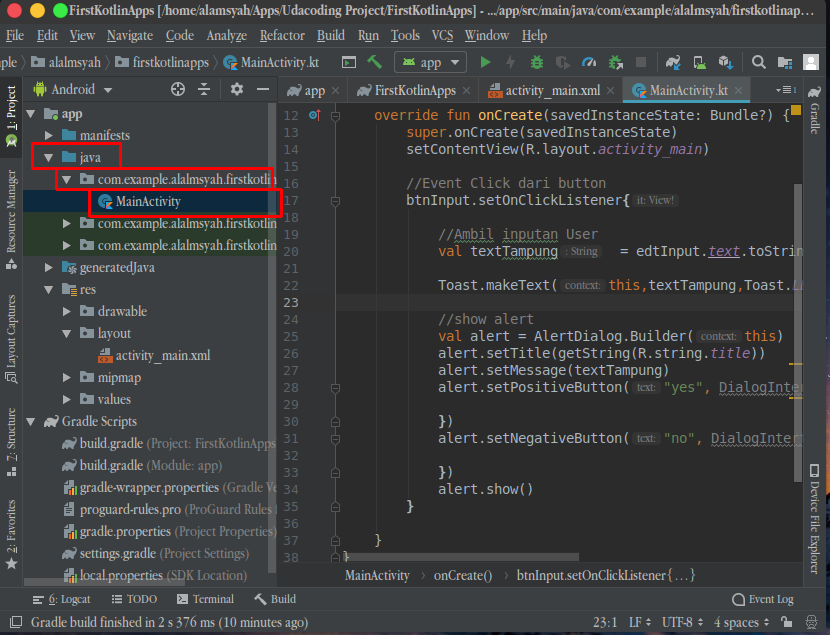Open the VCS menu
The image size is (830, 635).
(442, 35)
